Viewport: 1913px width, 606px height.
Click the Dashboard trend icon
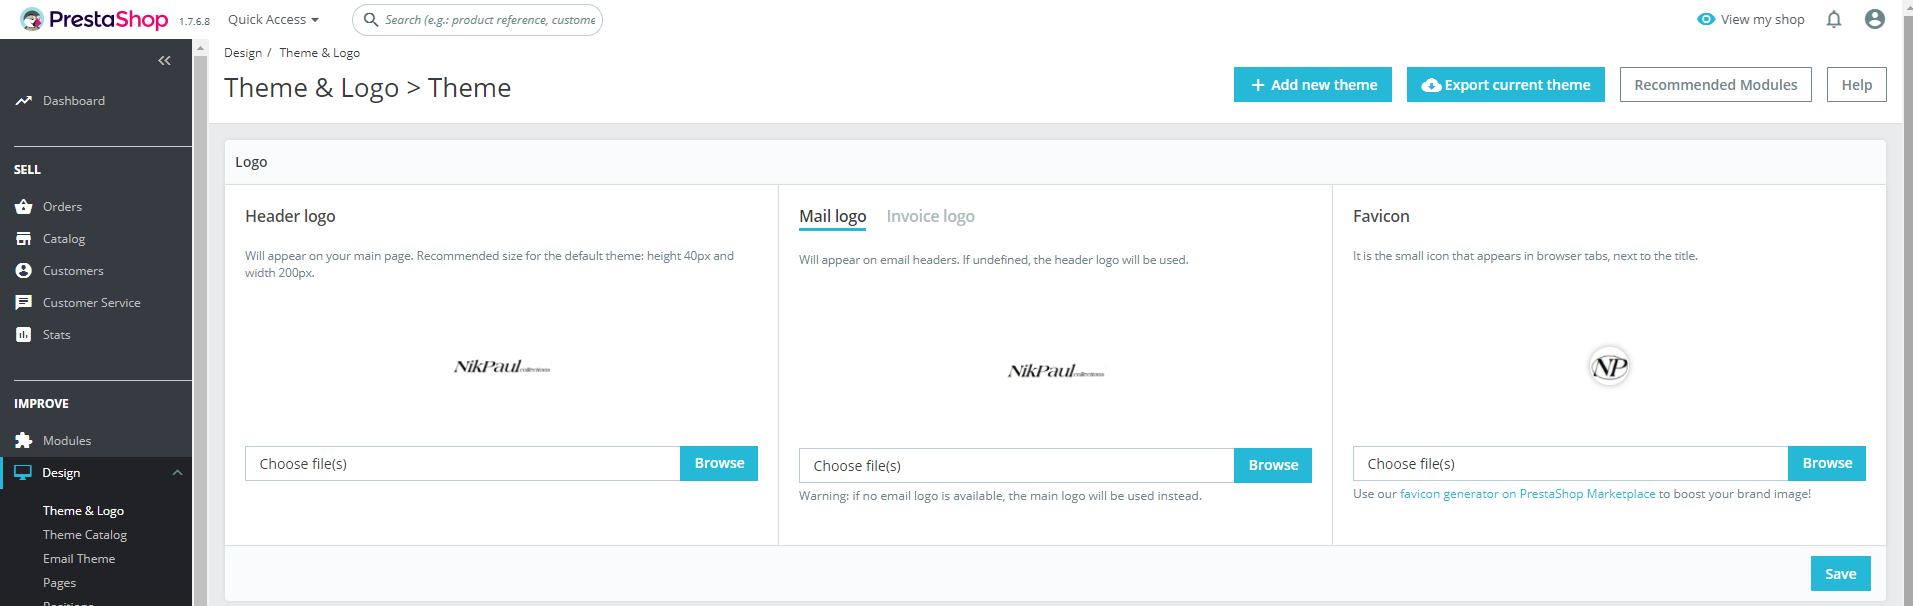tap(24, 101)
